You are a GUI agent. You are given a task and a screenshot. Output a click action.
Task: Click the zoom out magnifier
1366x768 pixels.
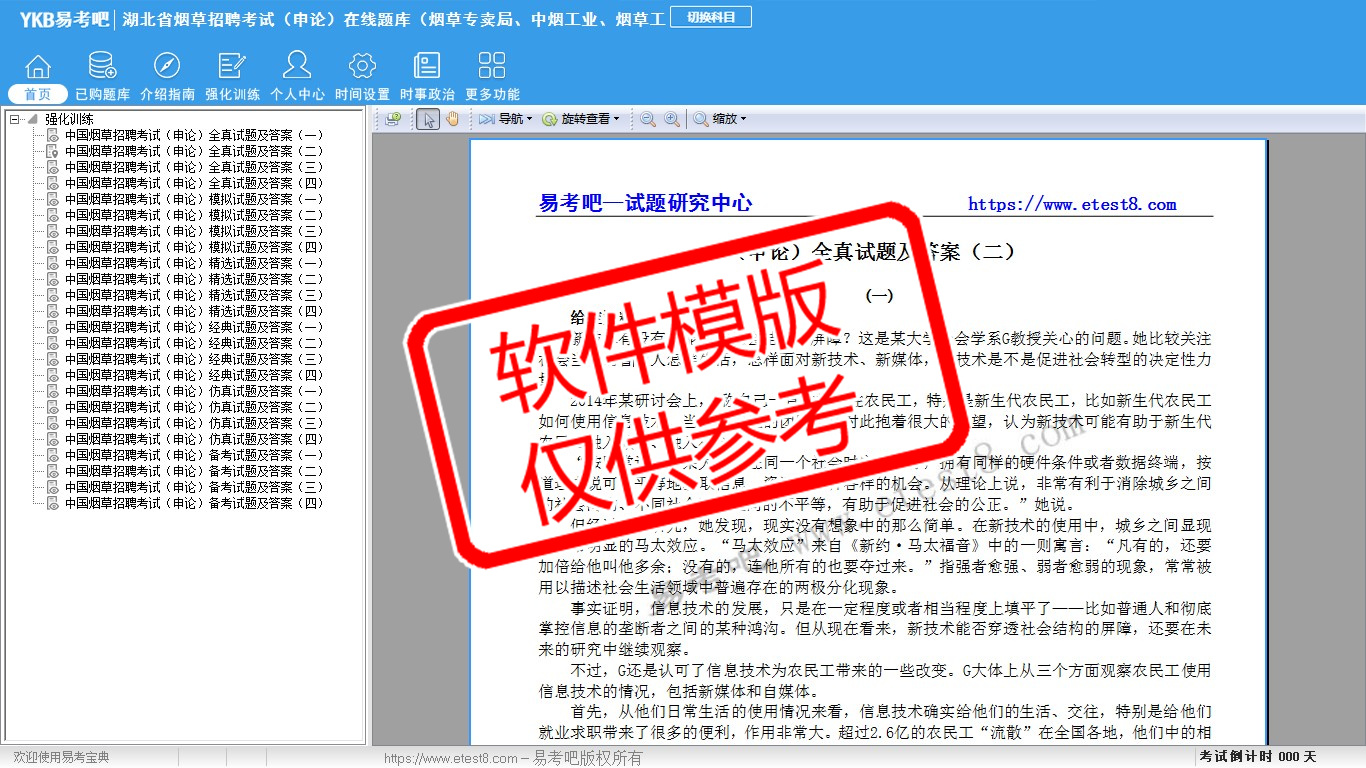point(648,119)
